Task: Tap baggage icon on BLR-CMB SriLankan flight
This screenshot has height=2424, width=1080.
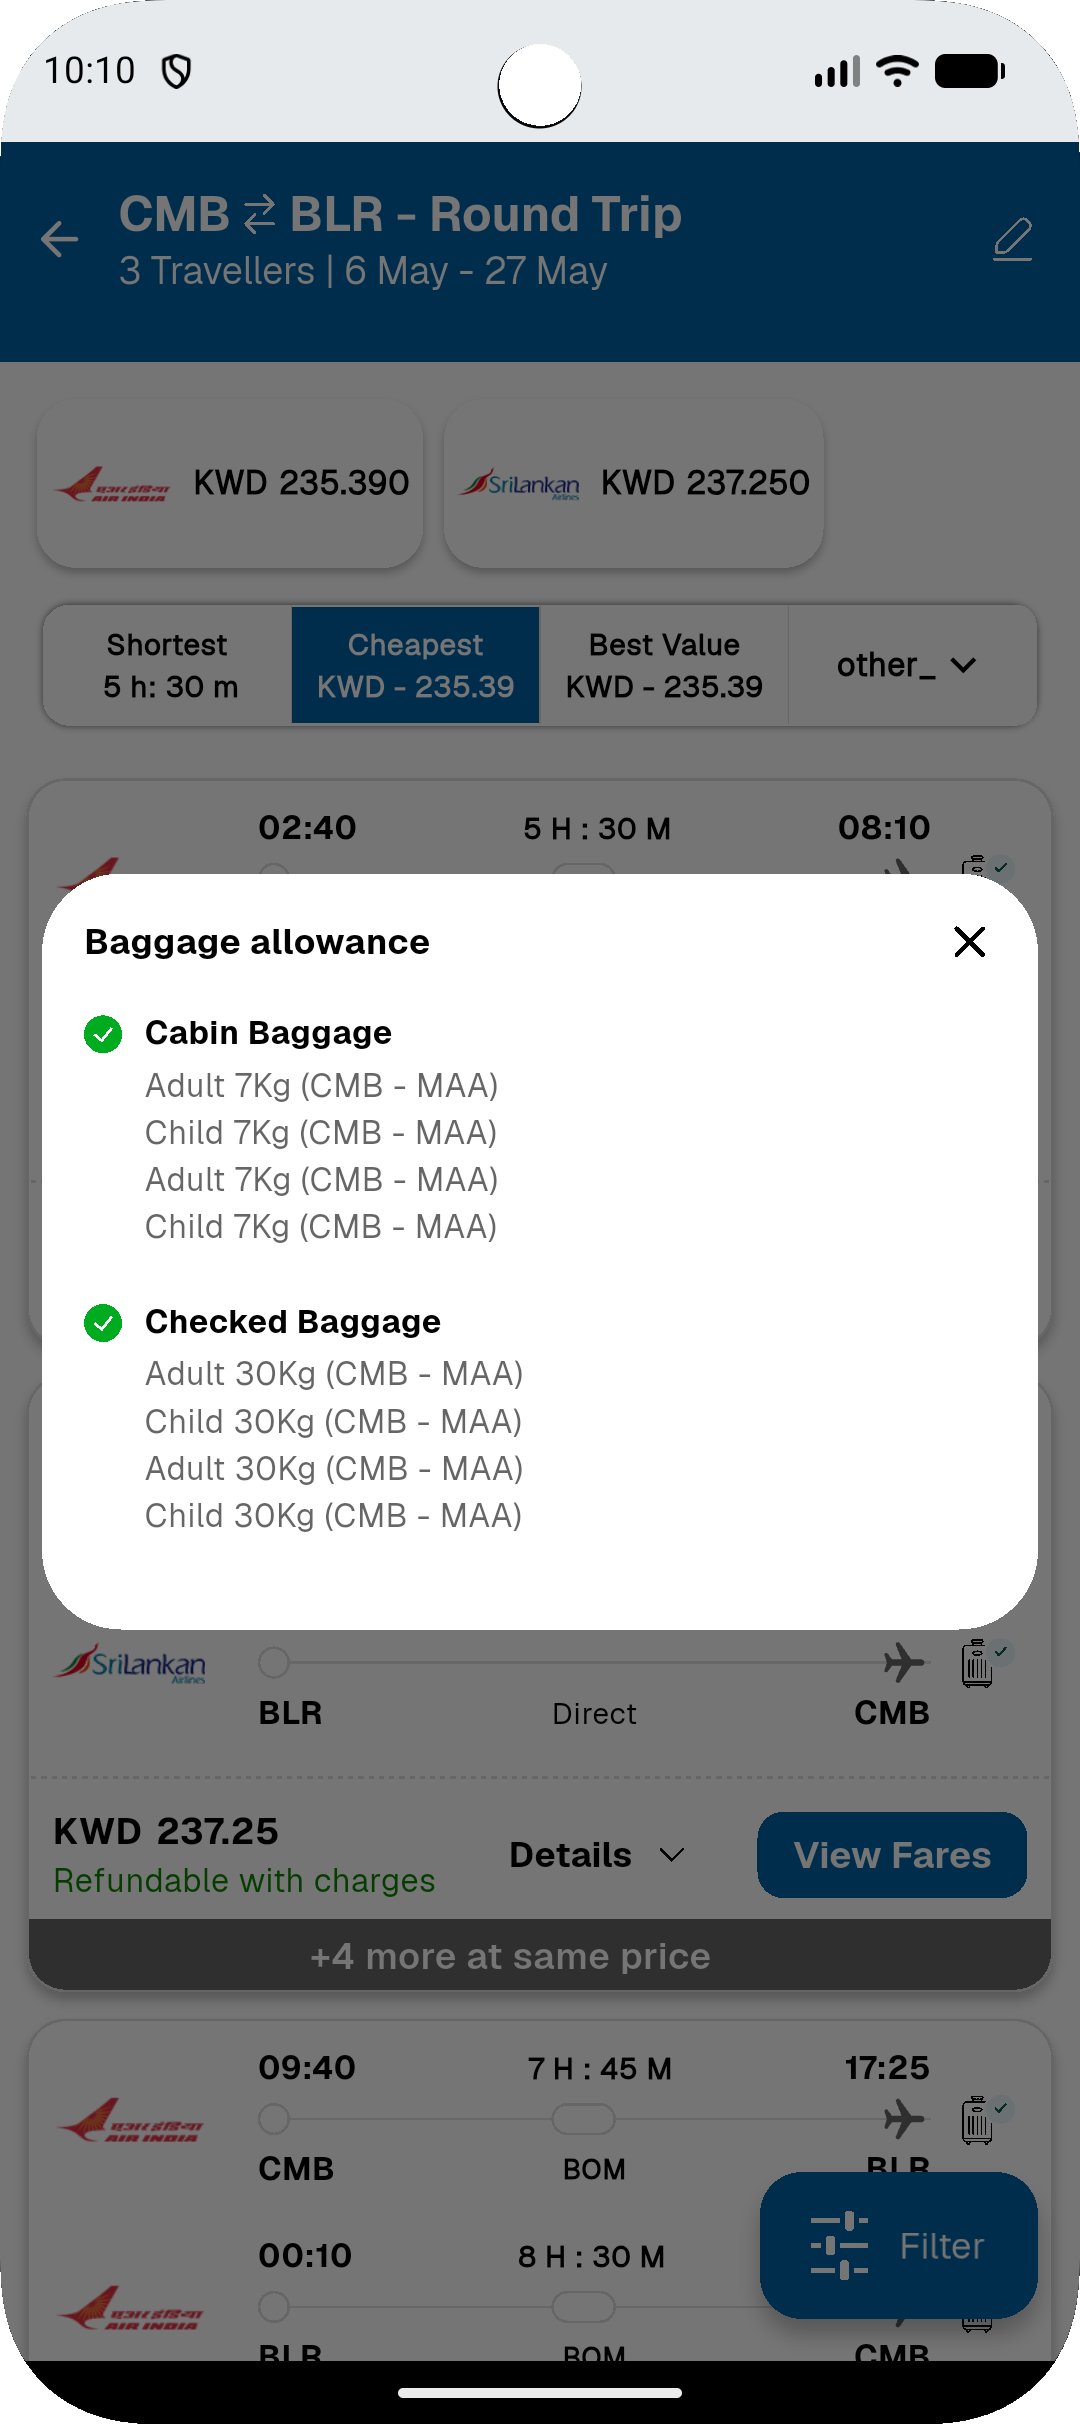Action: tap(978, 1664)
